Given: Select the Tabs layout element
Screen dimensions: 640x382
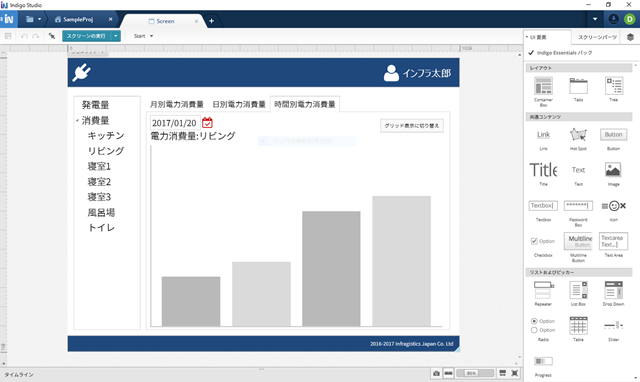Looking at the screenshot, I should click(578, 90).
